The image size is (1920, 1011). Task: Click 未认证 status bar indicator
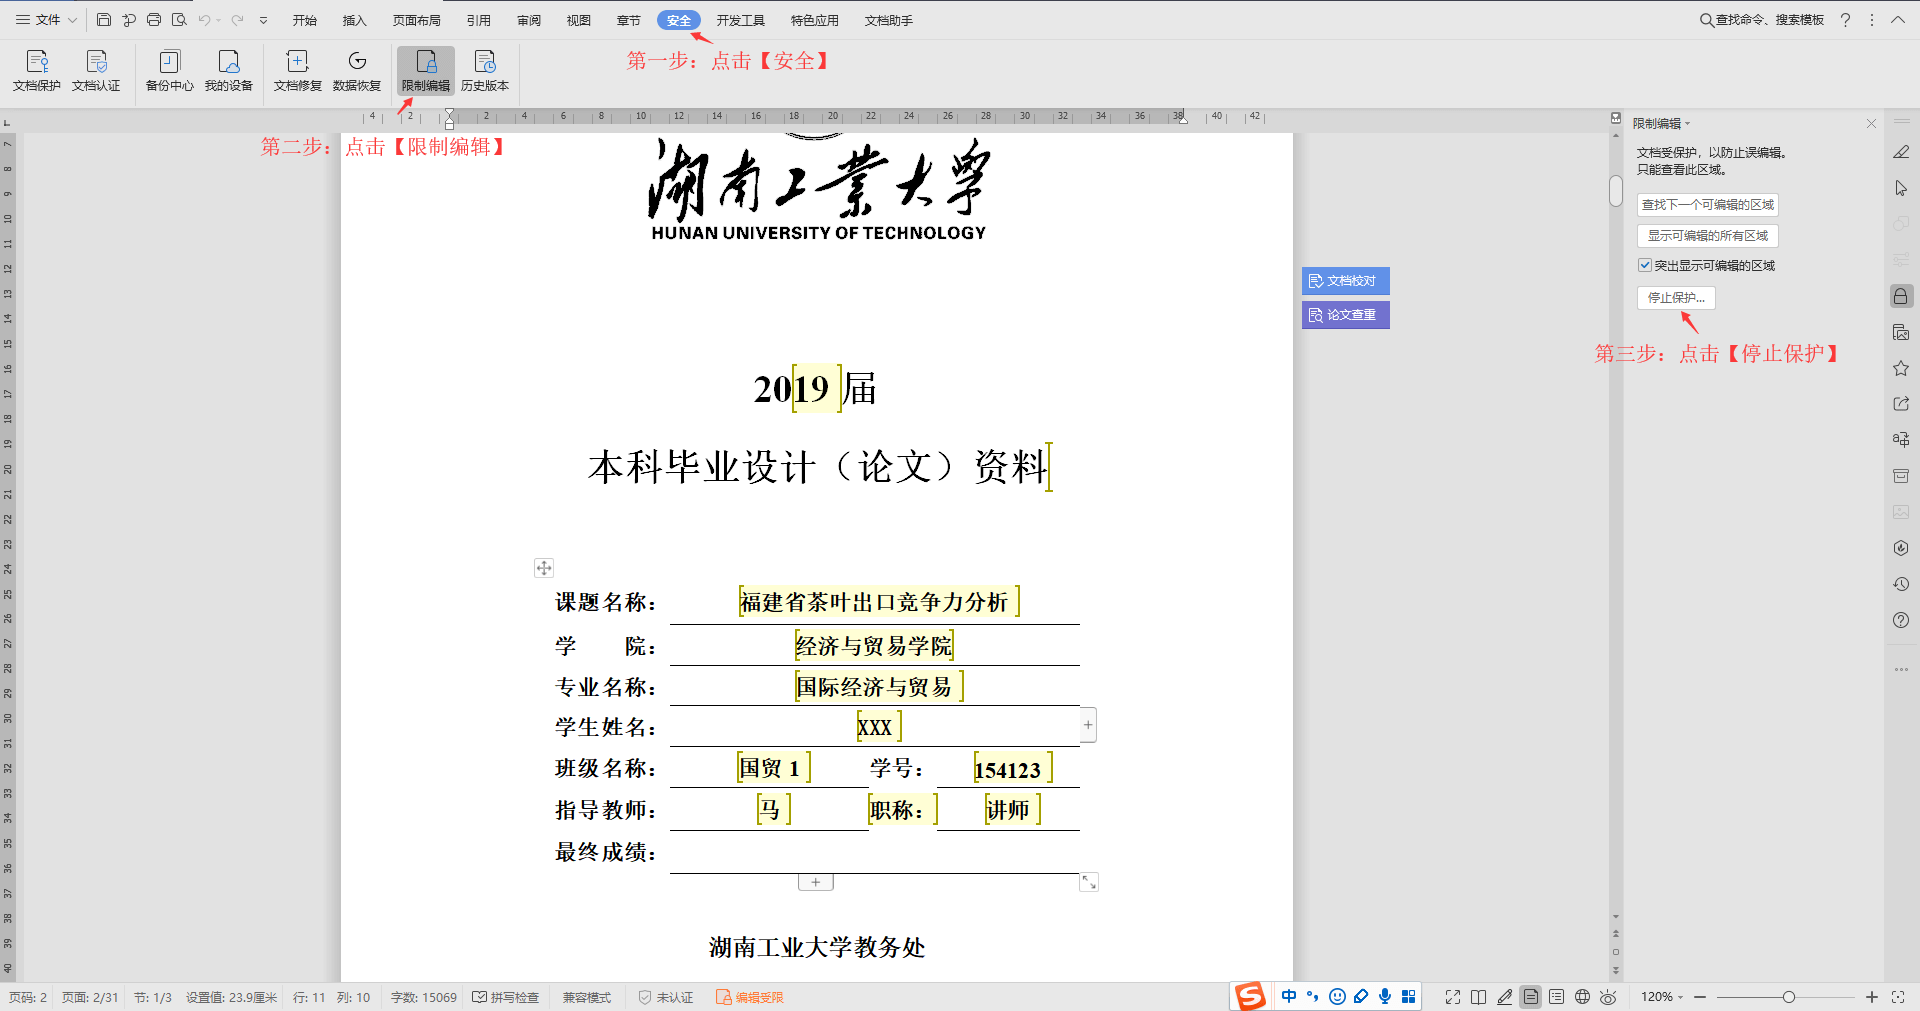click(666, 997)
